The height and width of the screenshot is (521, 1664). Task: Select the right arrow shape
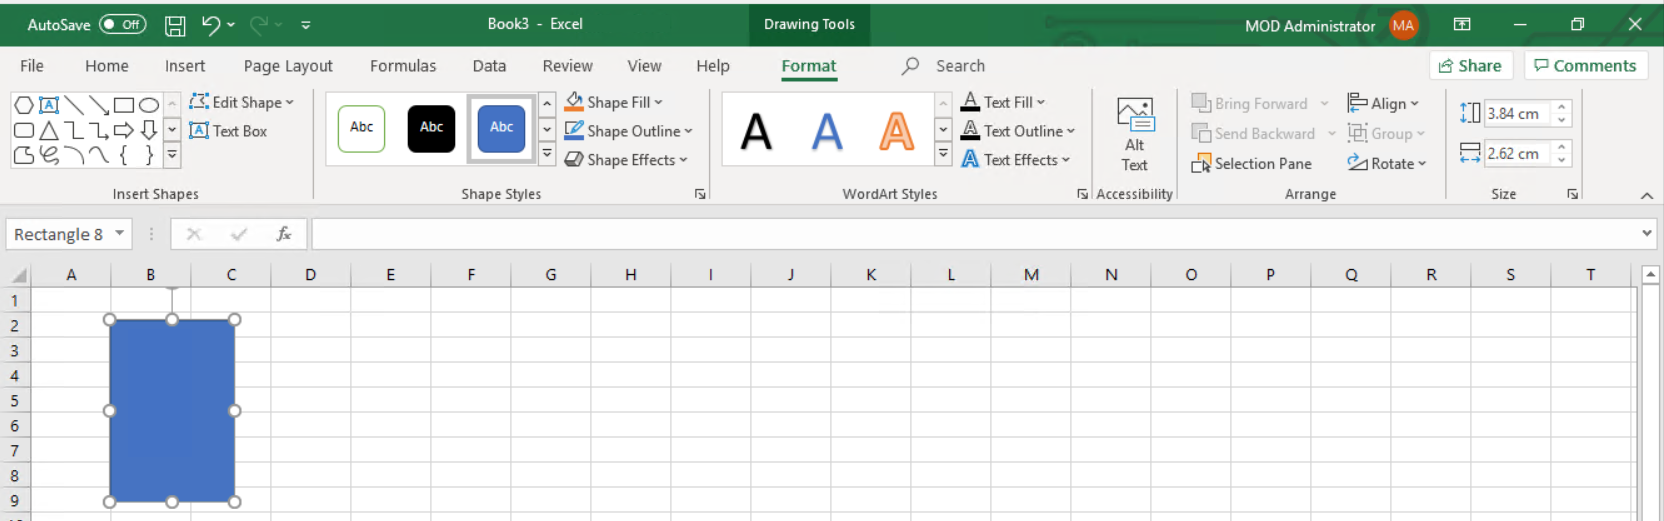click(124, 130)
